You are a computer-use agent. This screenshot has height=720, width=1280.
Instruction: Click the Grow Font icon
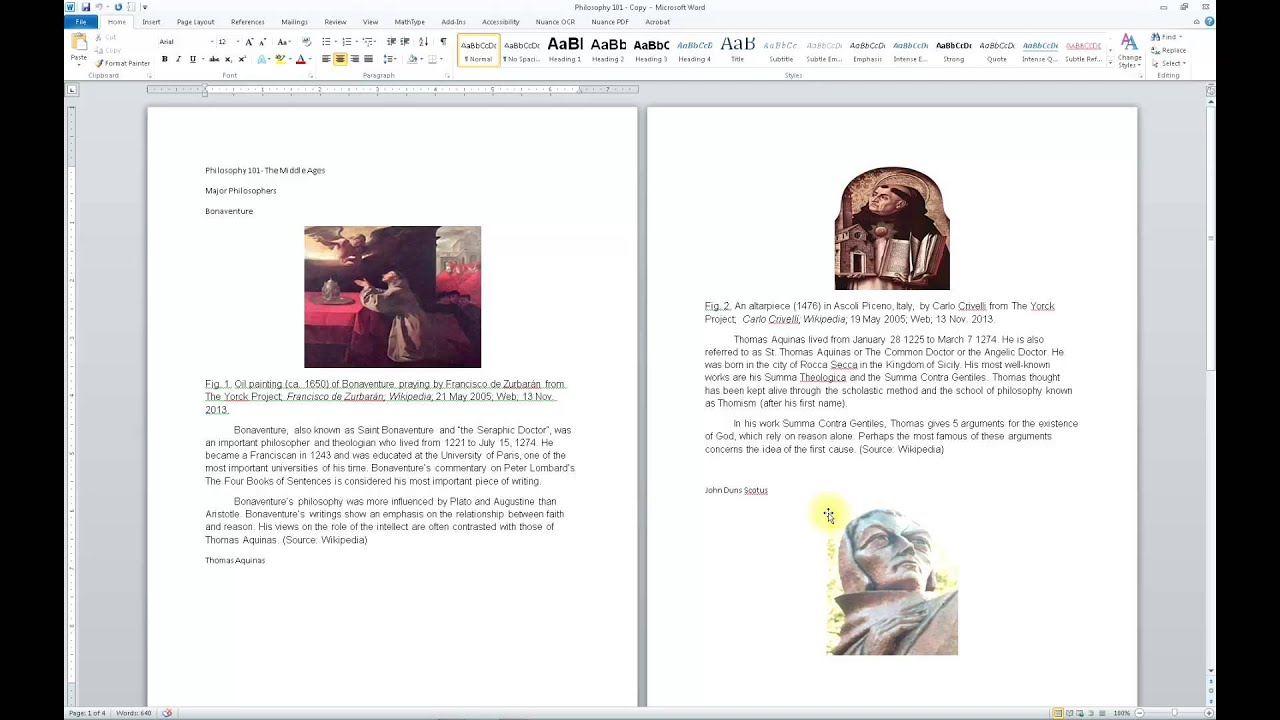249,42
